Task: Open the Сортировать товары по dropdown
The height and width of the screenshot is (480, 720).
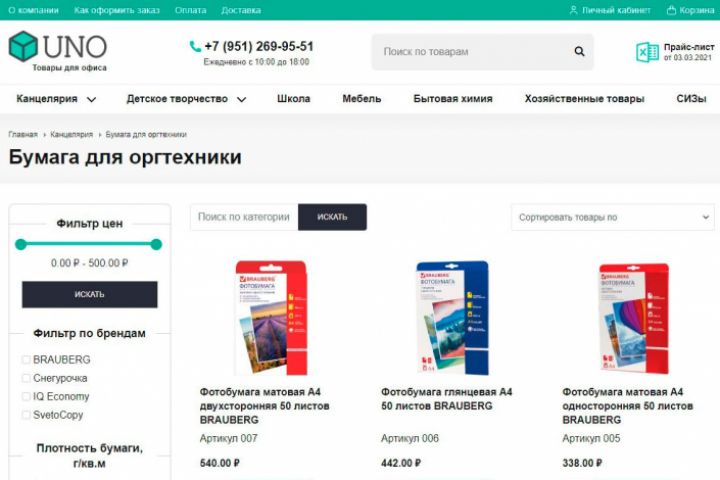Action: pos(613,217)
